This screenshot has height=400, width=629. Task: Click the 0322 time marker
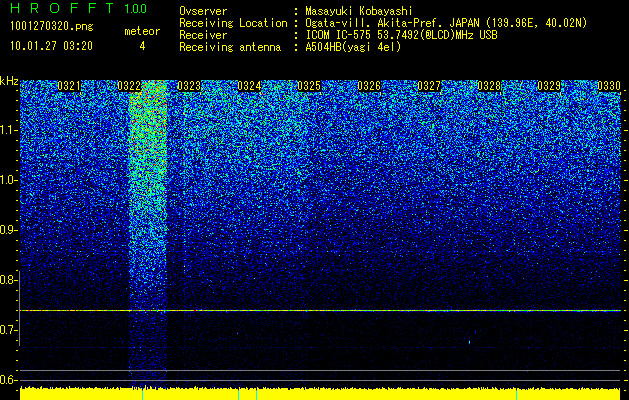coord(129,86)
